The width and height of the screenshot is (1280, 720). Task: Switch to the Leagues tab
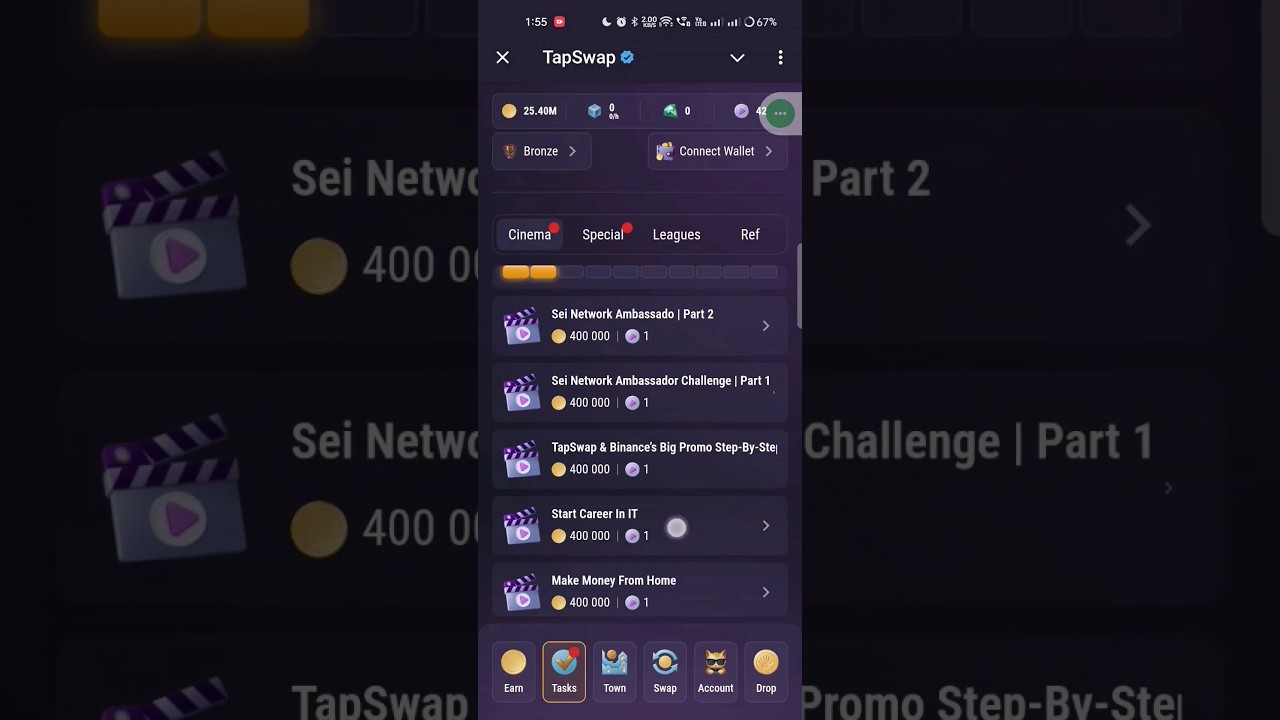pyautogui.click(x=676, y=234)
